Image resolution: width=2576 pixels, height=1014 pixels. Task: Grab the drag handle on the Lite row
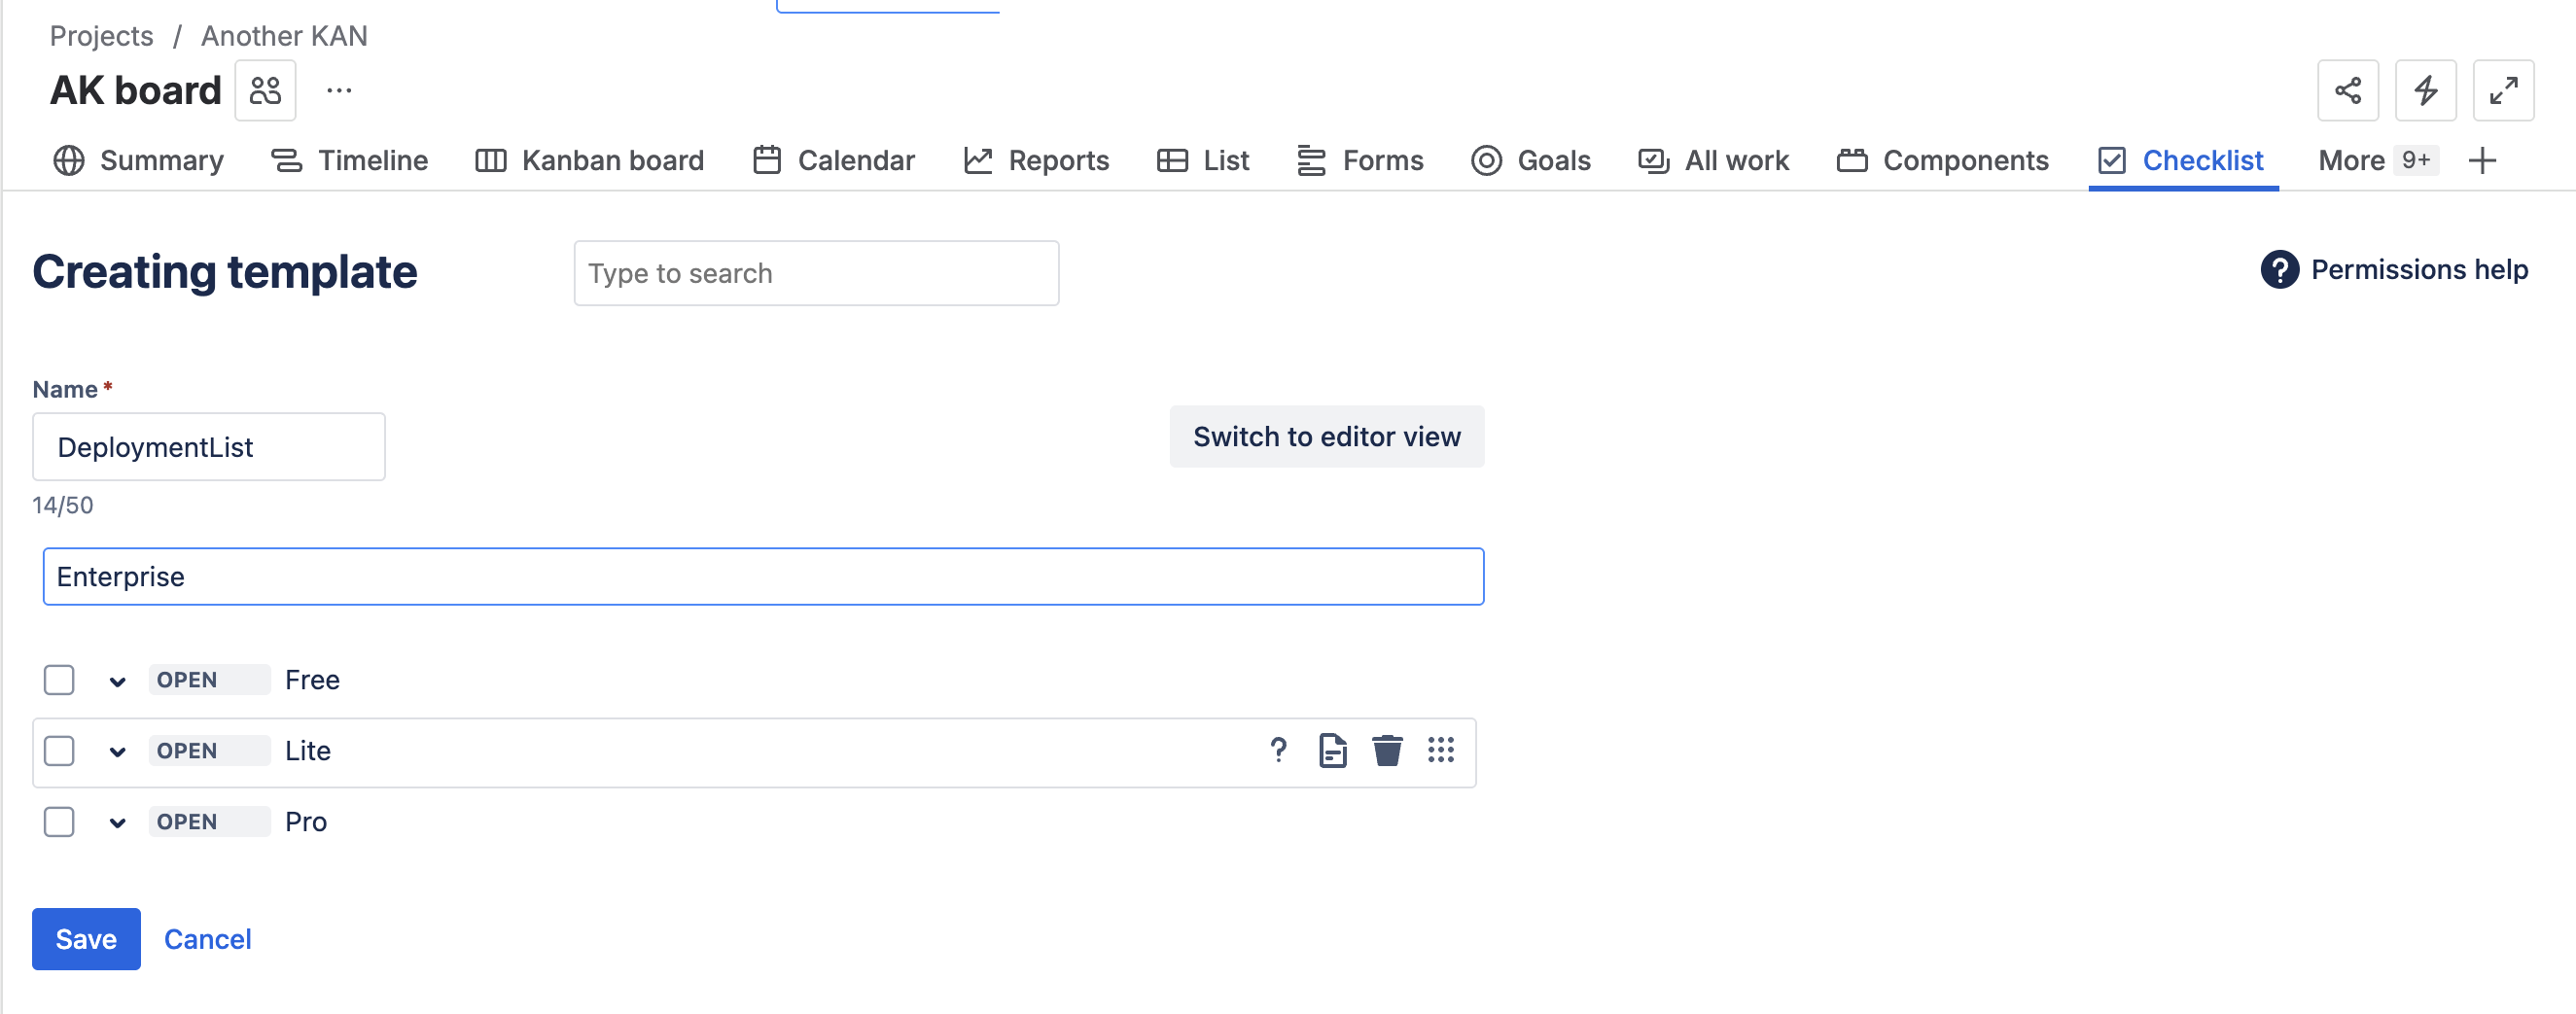1440,750
